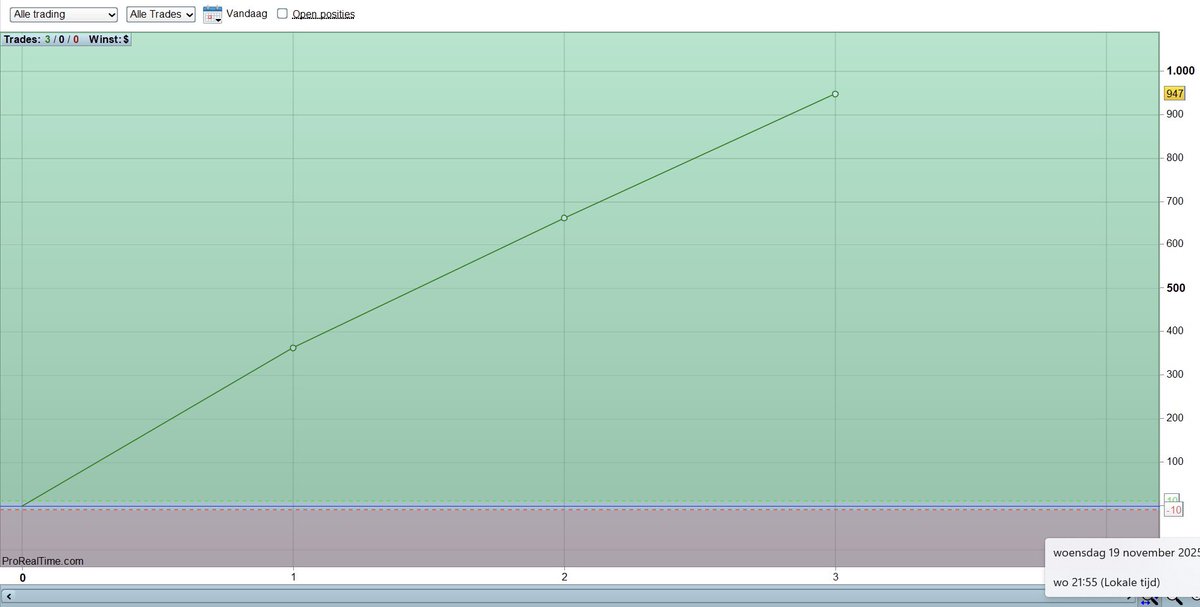Click the magnifier zoom icon at bottom right
Image resolution: width=1200 pixels, height=607 pixels.
pos(1174,598)
